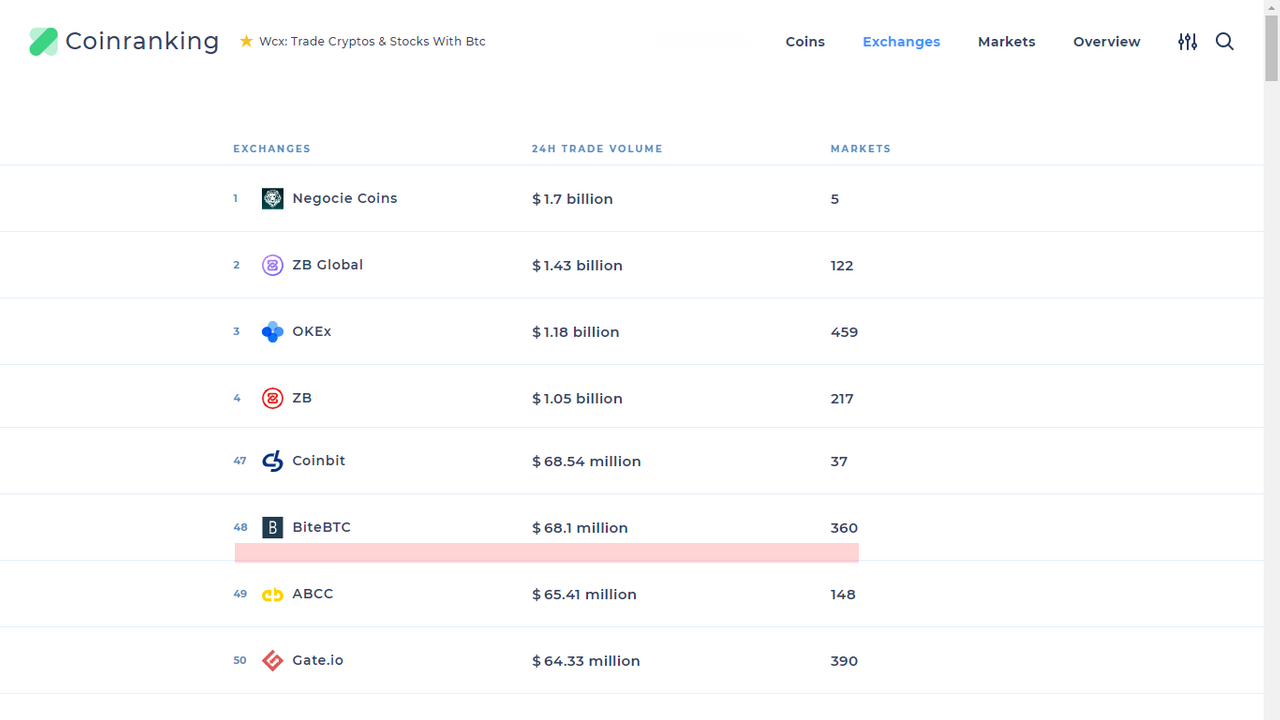
Task: Open the Coinbit exchange page
Action: tap(319, 461)
